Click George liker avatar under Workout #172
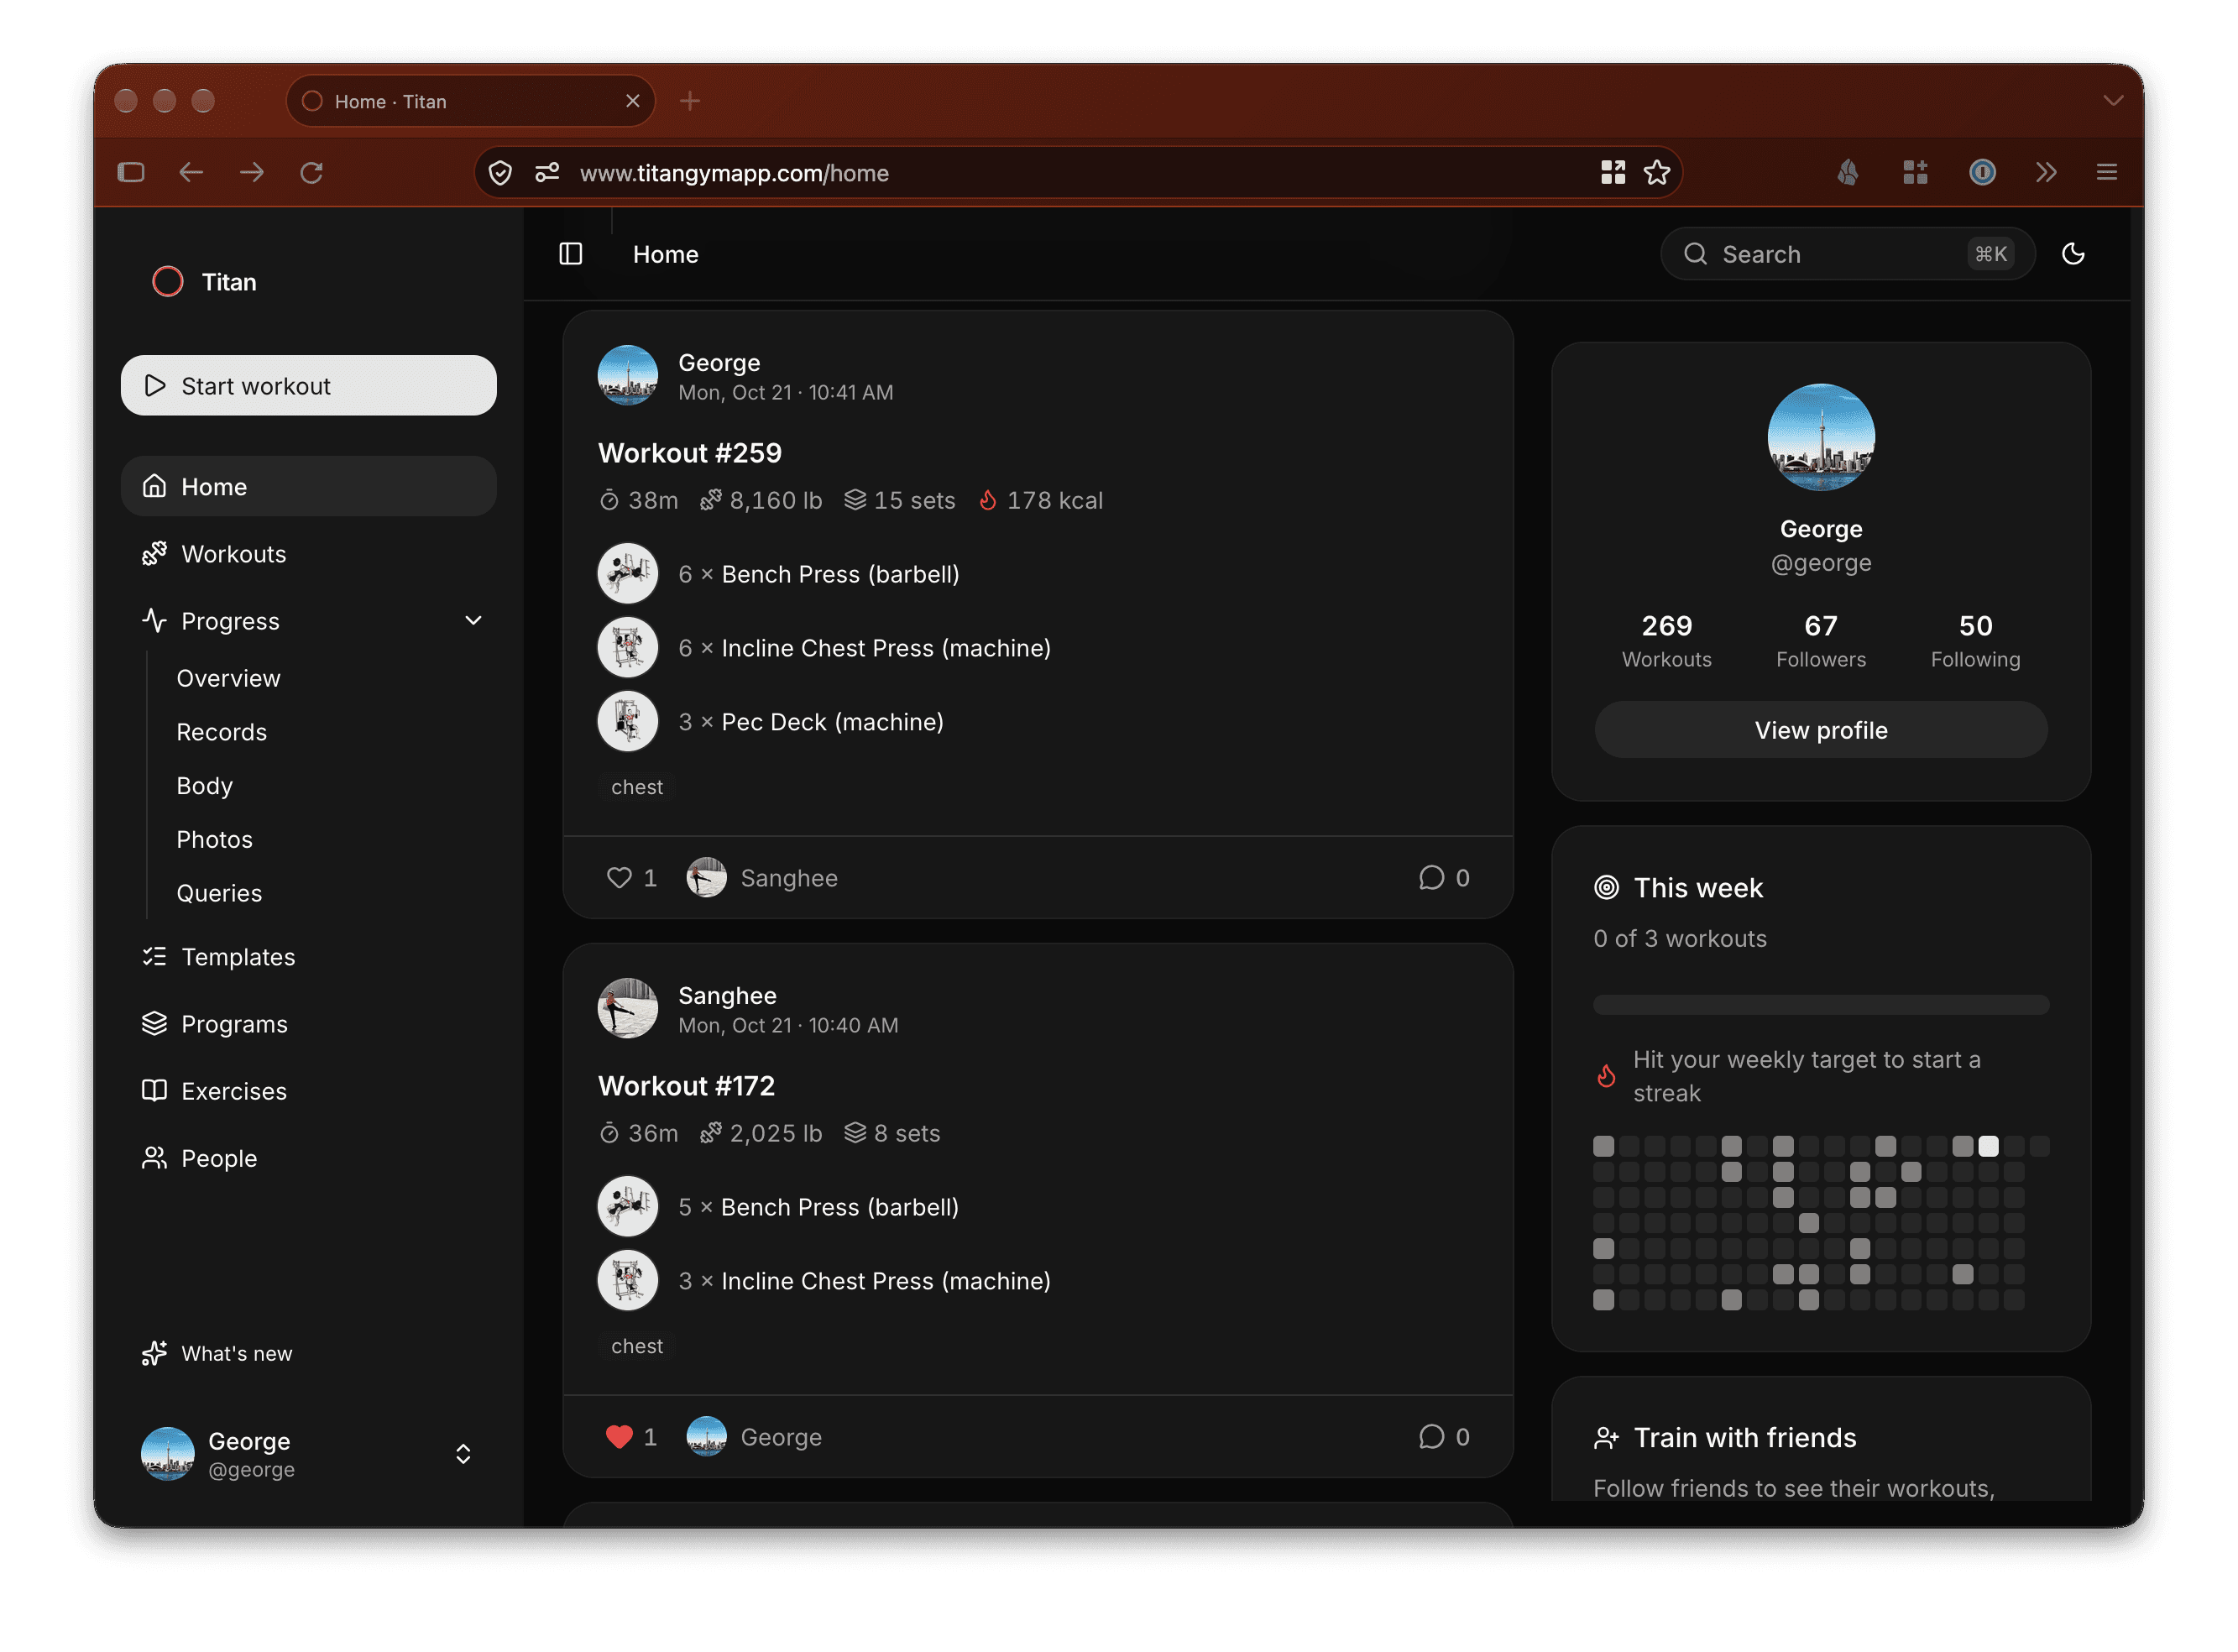The width and height of the screenshot is (2238, 1652). coord(706,1437)
